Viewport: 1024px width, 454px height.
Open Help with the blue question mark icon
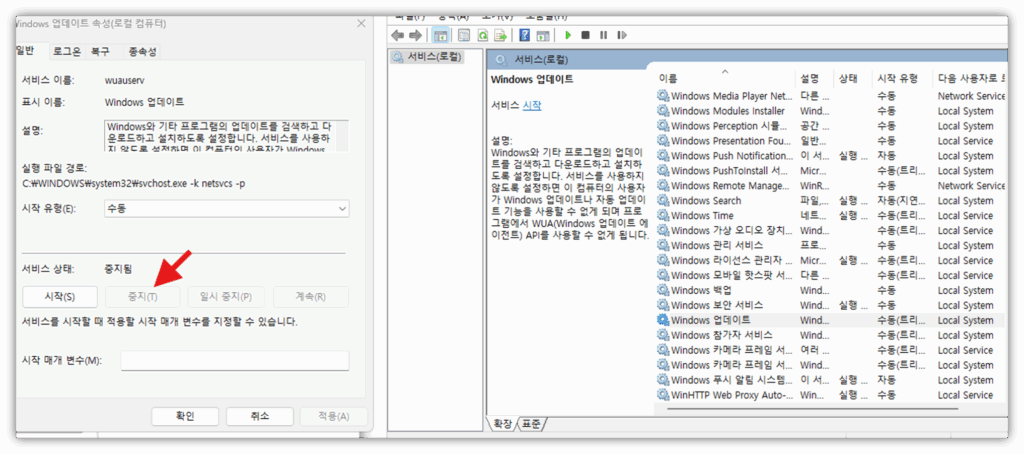point(524,35)
